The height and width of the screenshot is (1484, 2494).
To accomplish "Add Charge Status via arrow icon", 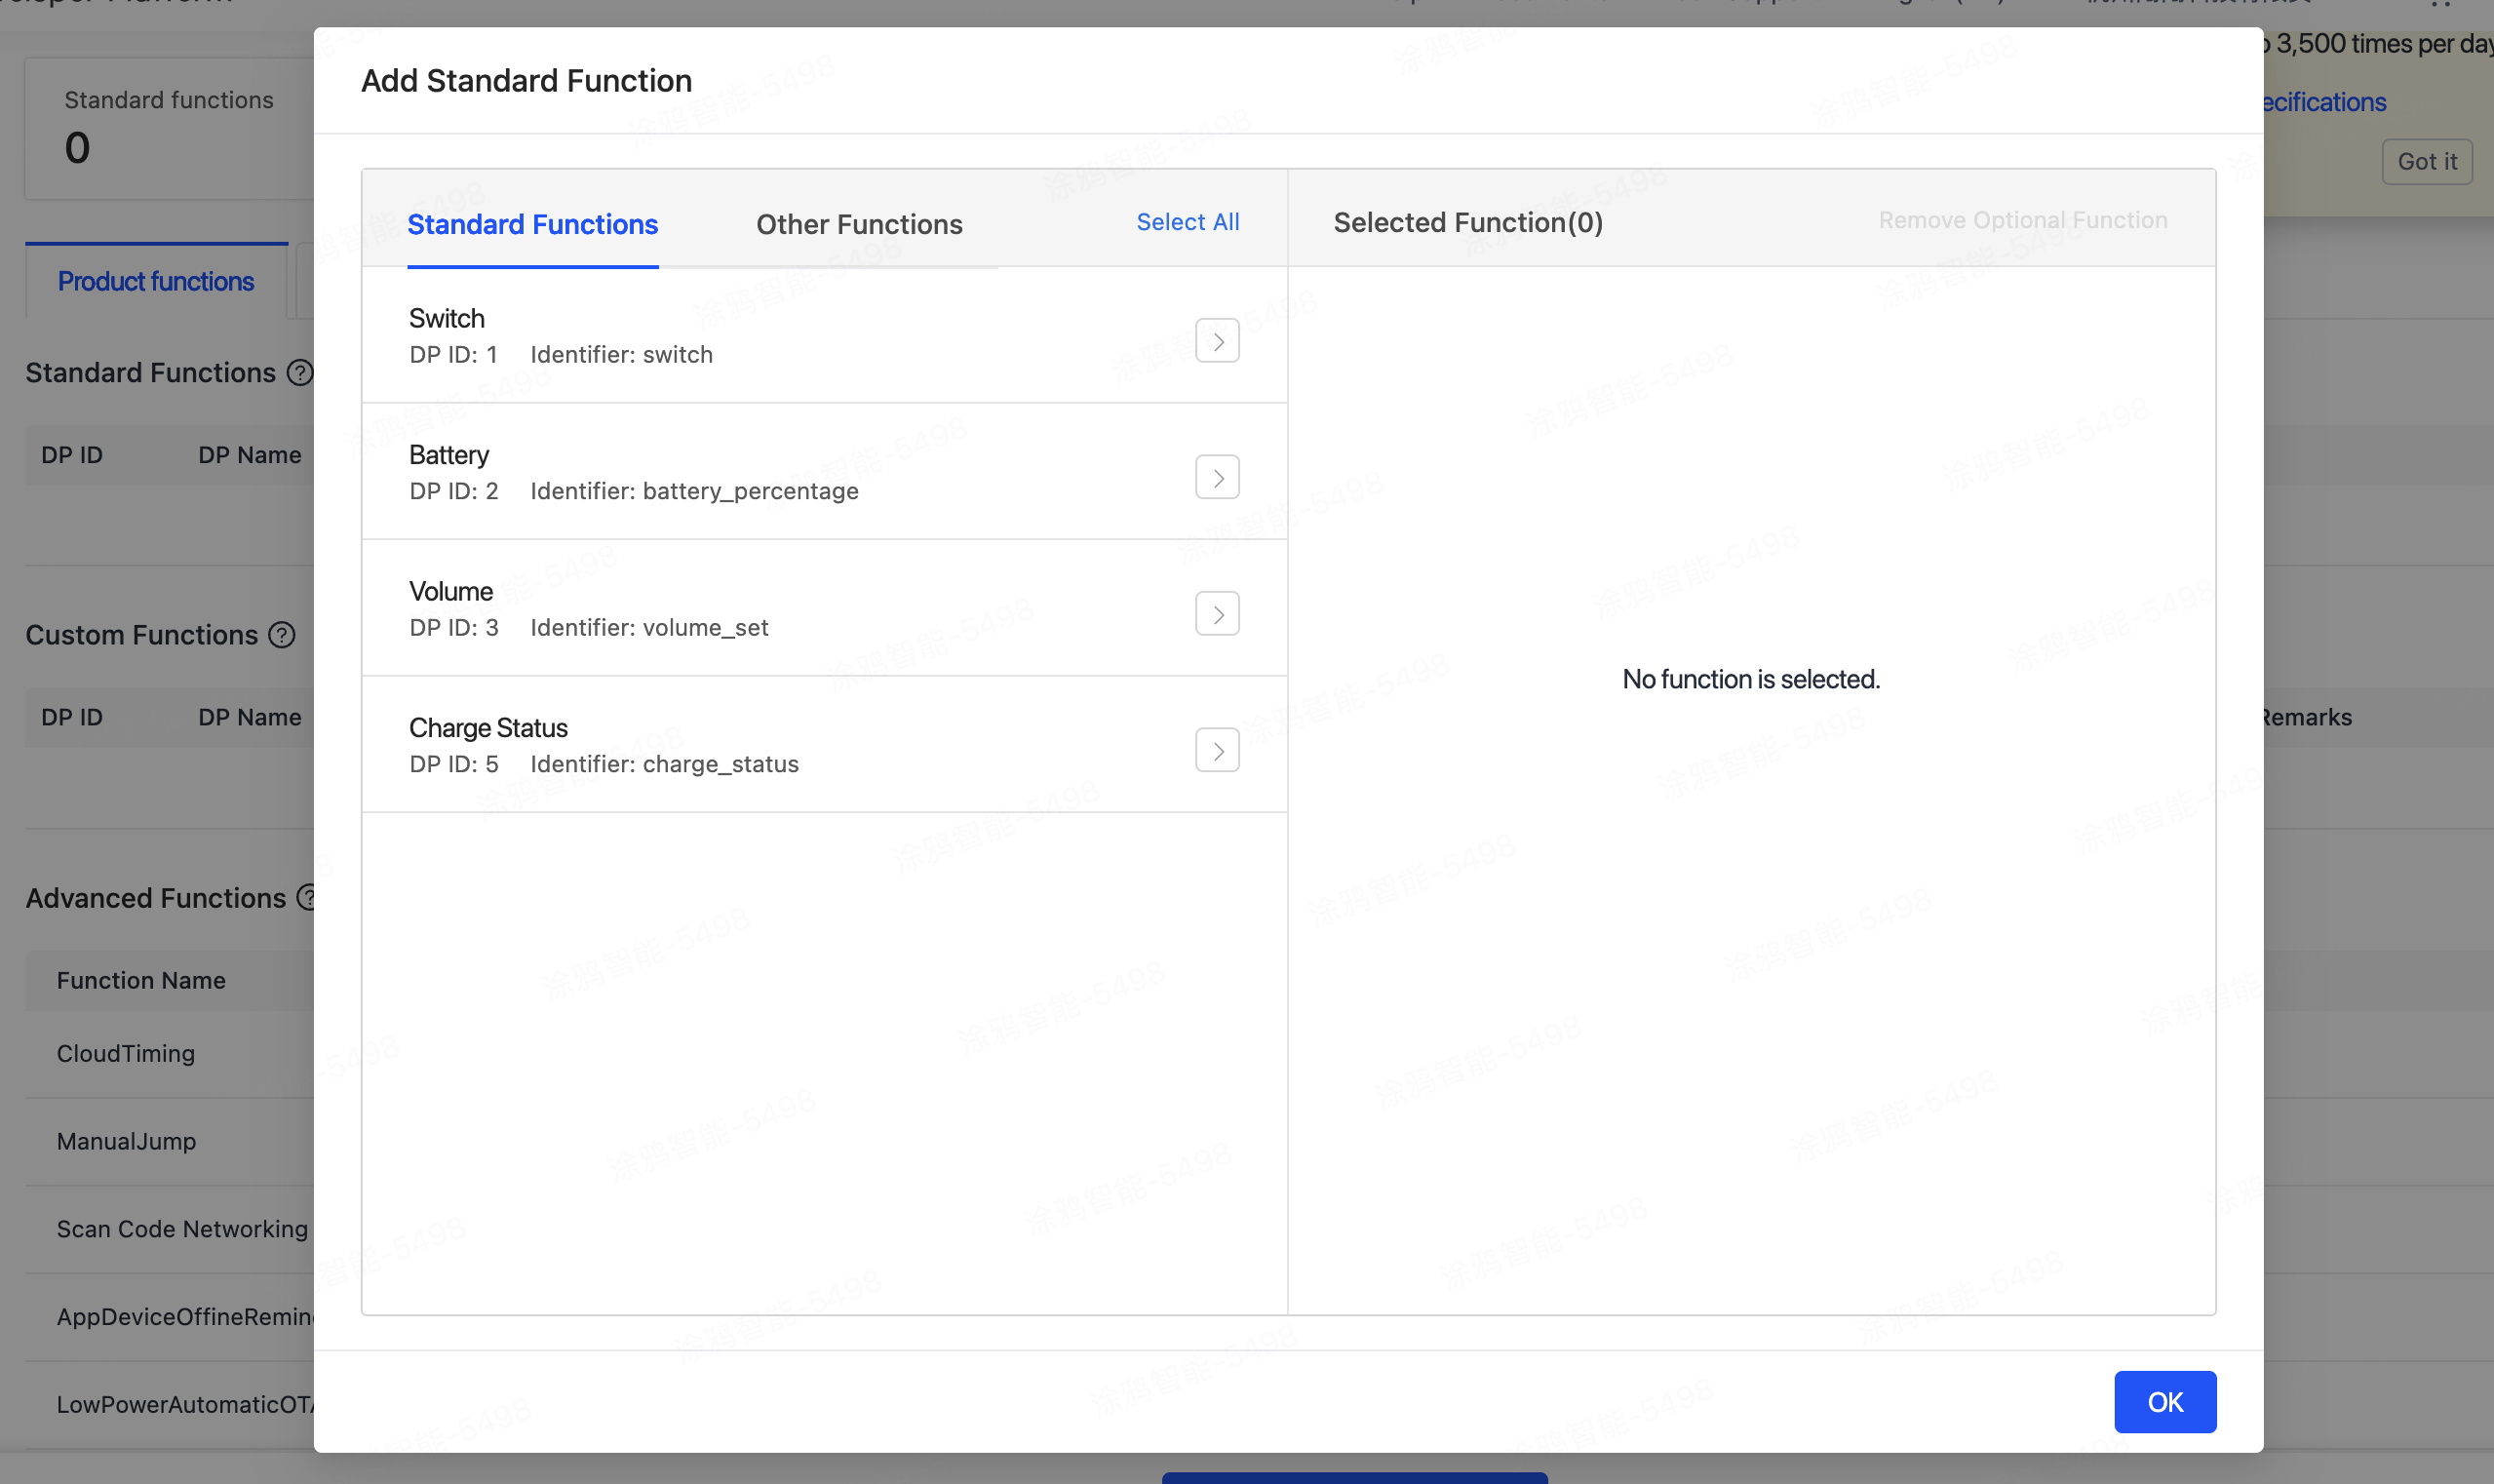I will [1217, 751].
